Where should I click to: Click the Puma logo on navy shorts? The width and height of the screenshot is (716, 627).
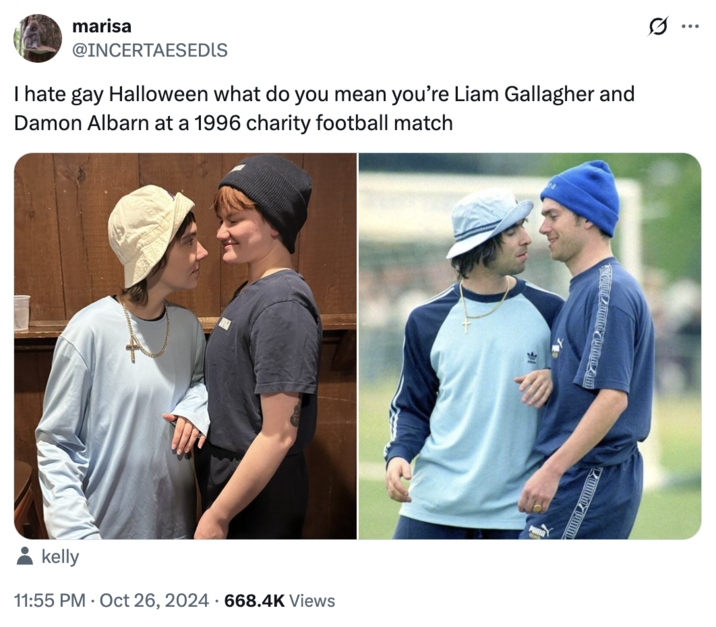(541, 531)
